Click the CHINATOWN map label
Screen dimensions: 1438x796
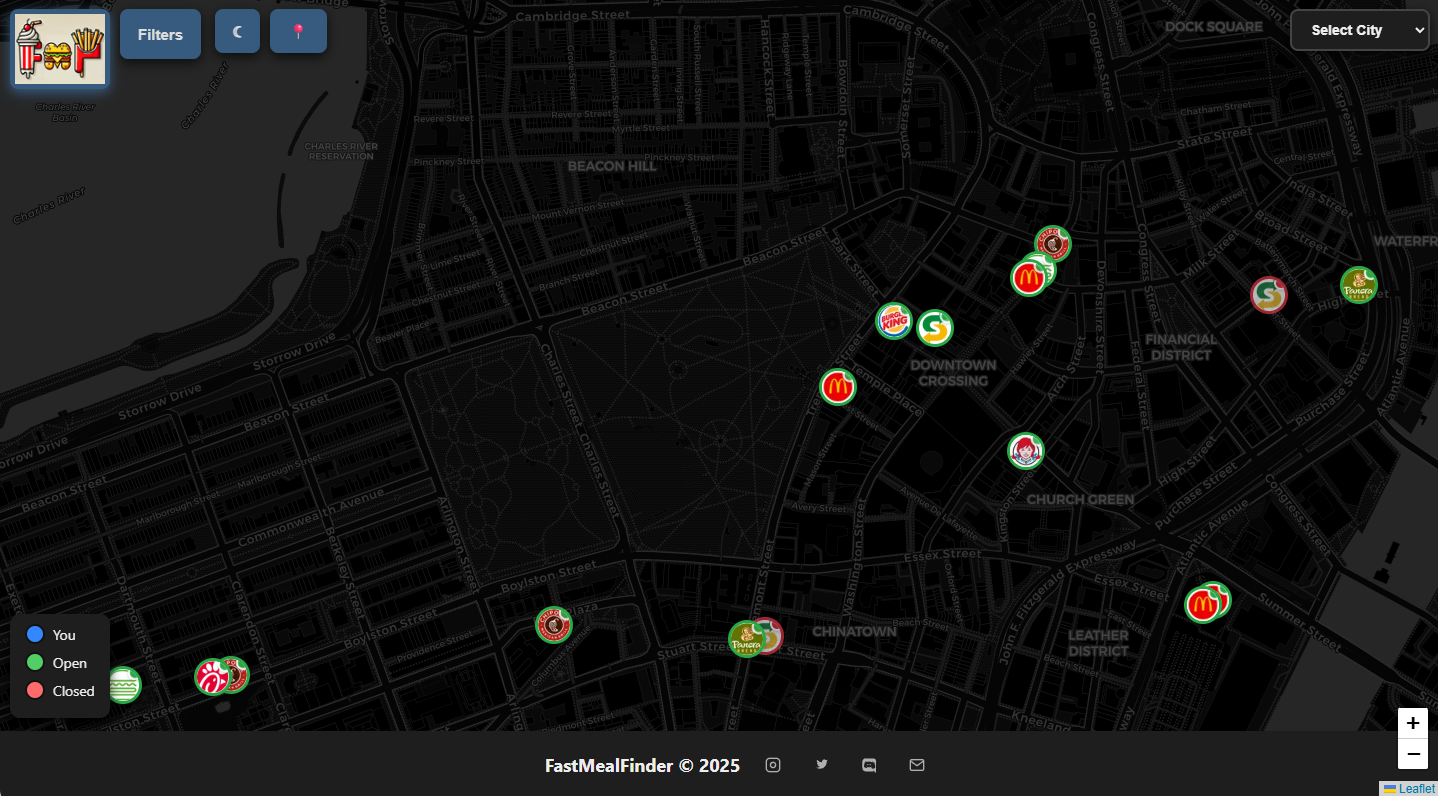pos(854,632)
